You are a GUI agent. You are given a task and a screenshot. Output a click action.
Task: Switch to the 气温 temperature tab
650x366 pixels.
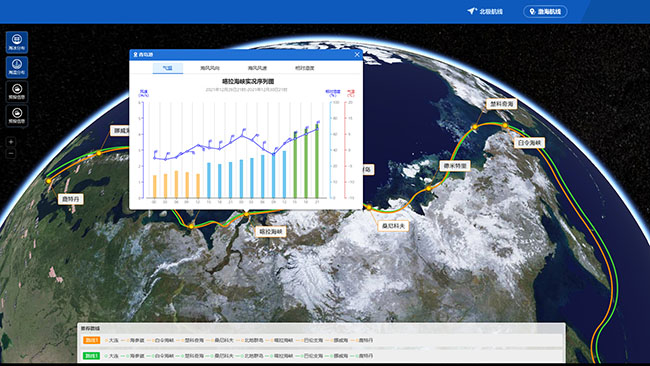tap(167, 68)
